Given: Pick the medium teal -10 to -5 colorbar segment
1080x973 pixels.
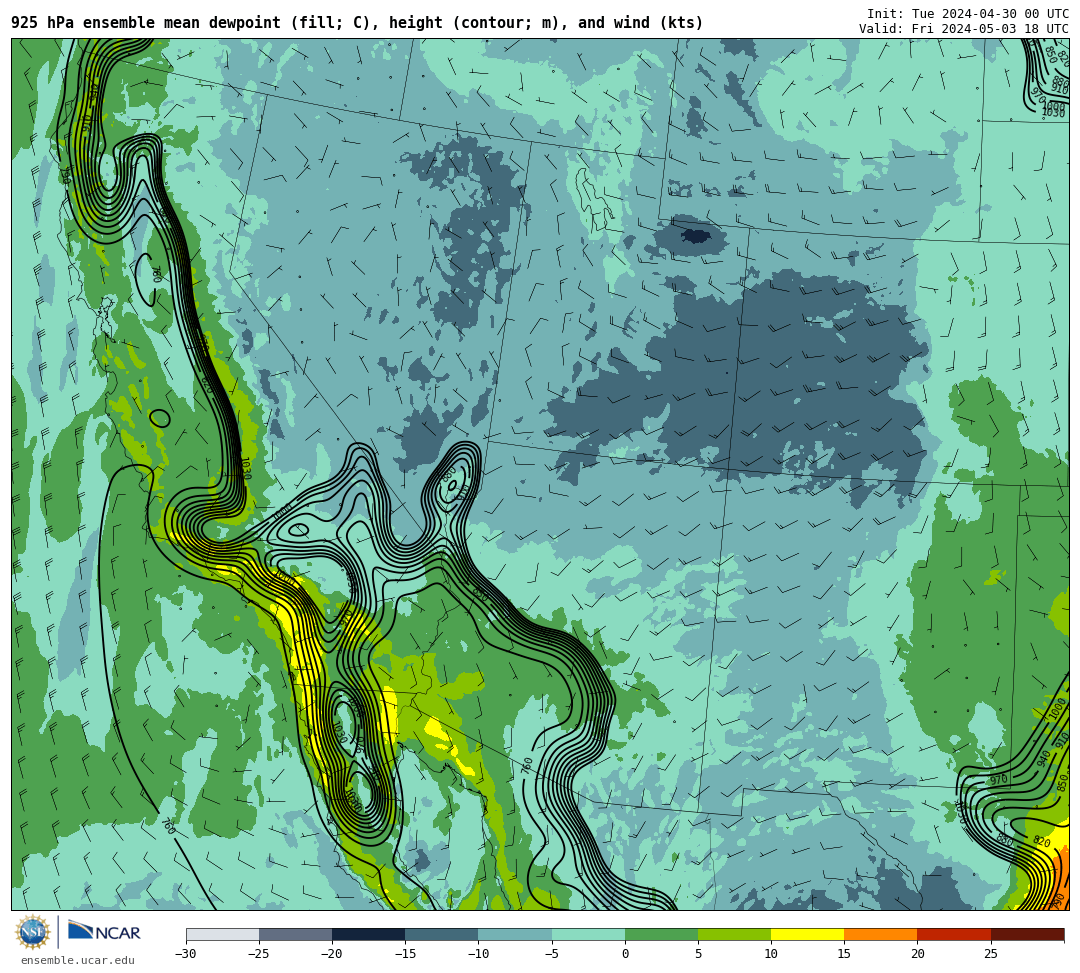Looking at the screenshot, I should coord(515,934).
